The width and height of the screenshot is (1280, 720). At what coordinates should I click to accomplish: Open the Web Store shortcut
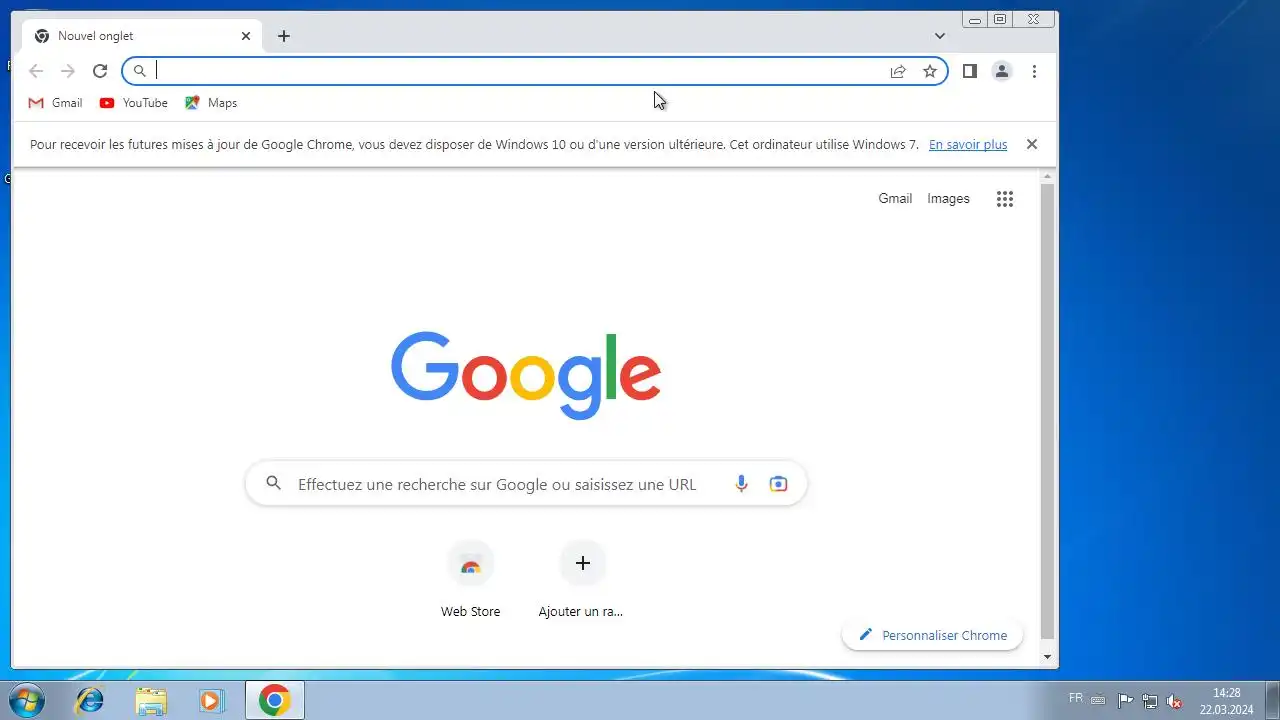[471, 580]
